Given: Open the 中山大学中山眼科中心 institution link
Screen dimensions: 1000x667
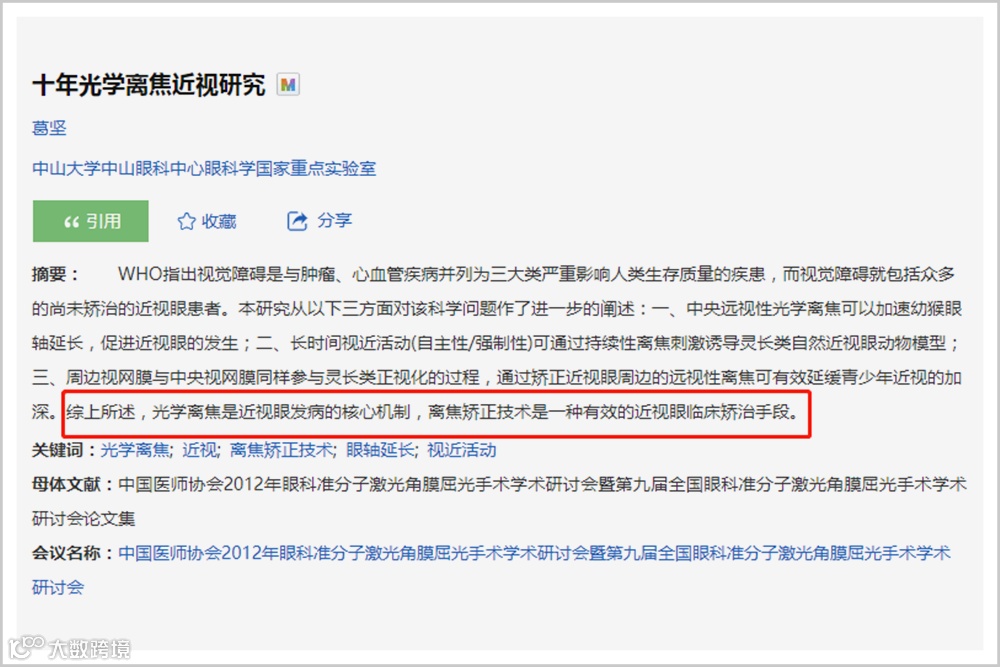Looking at the screenshot, I should pyautogui.click(x=204, y=168).
